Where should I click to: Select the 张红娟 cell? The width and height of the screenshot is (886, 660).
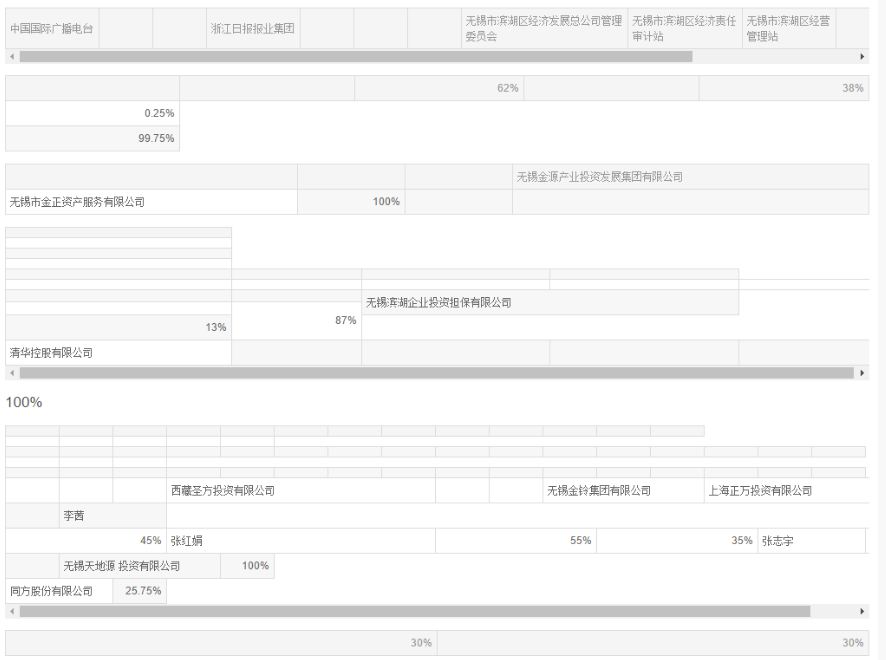coord(301,541)
